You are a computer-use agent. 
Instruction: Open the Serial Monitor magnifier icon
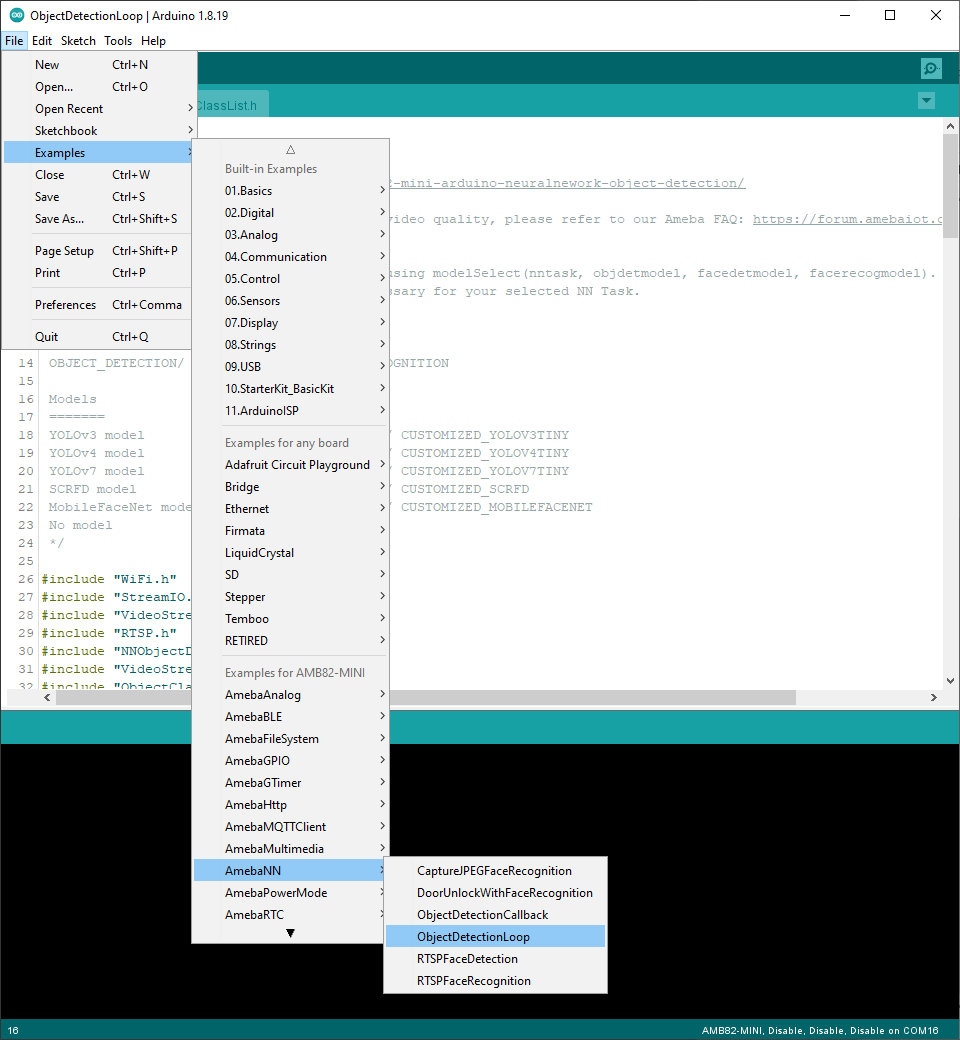931,69
